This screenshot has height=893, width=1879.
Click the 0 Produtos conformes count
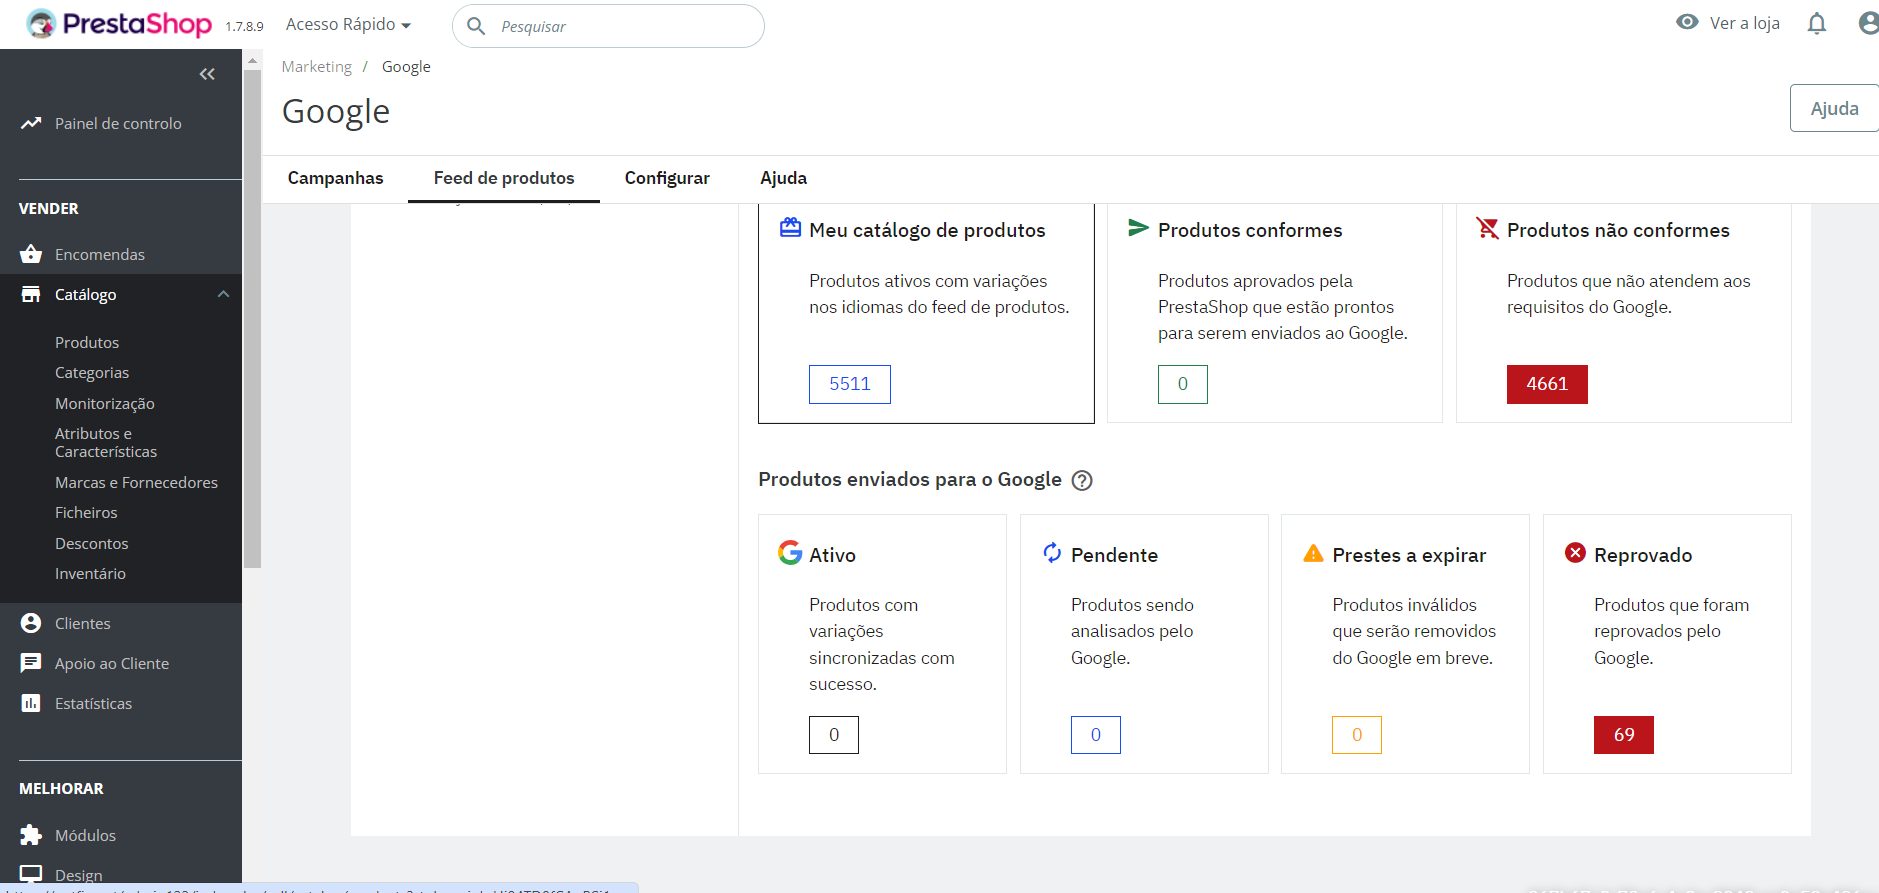pos(1182,384)
